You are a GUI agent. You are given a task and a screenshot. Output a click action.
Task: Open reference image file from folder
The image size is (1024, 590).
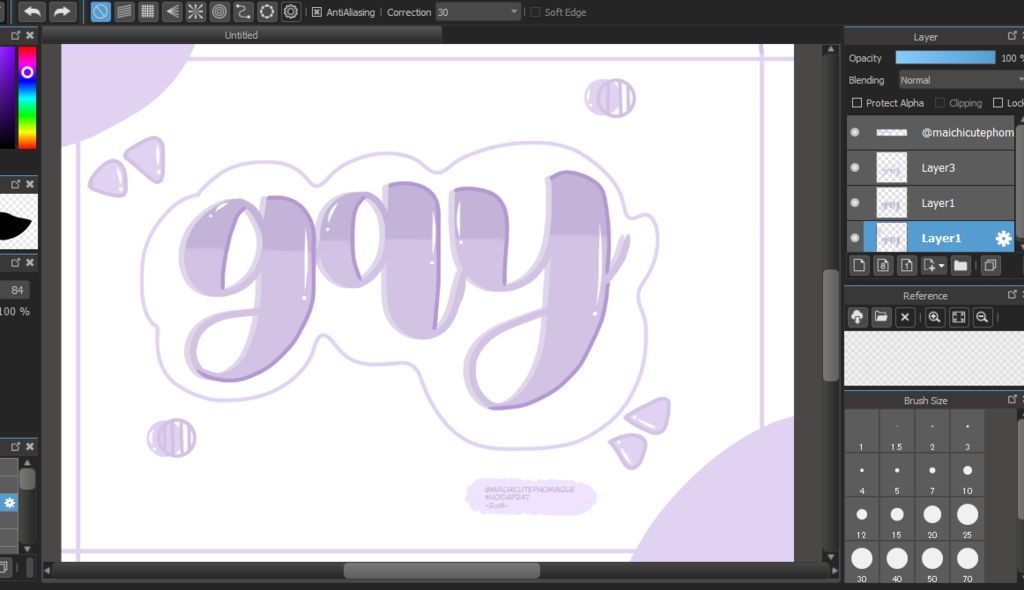click(x=881, y=318)
